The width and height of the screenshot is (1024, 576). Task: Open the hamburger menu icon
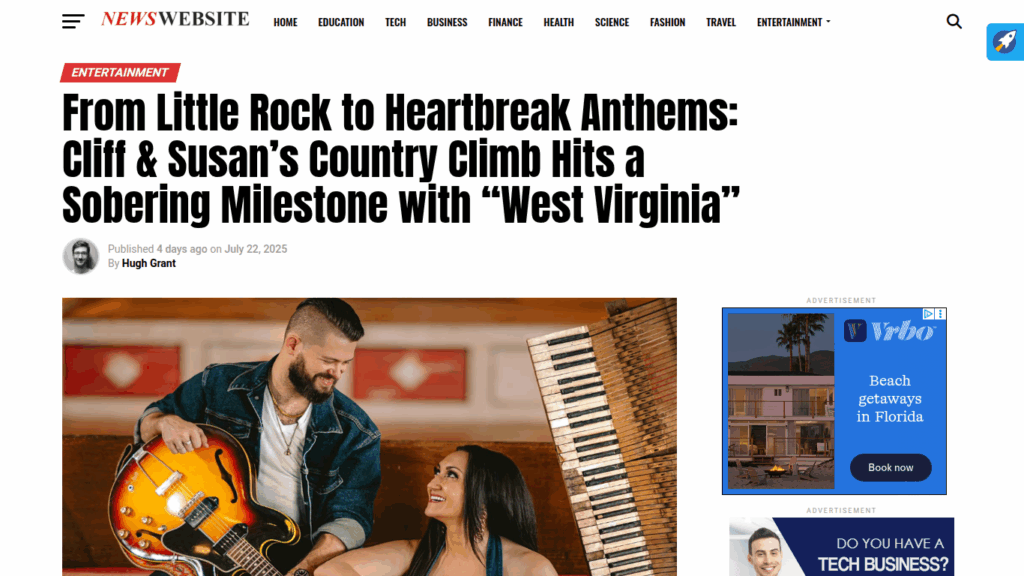click(73, 22)
